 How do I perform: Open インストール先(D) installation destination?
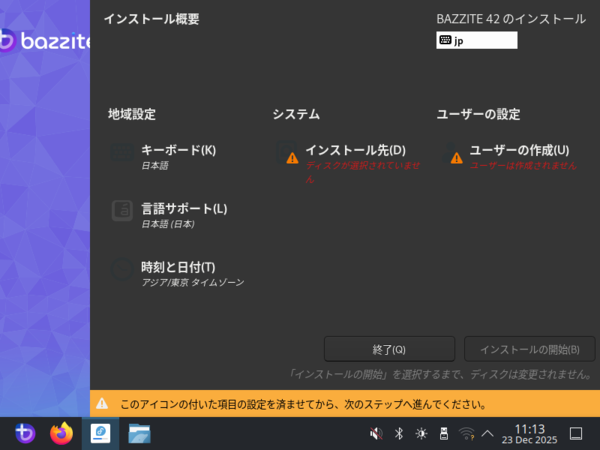pyautogui.click(x=355, y=150)
